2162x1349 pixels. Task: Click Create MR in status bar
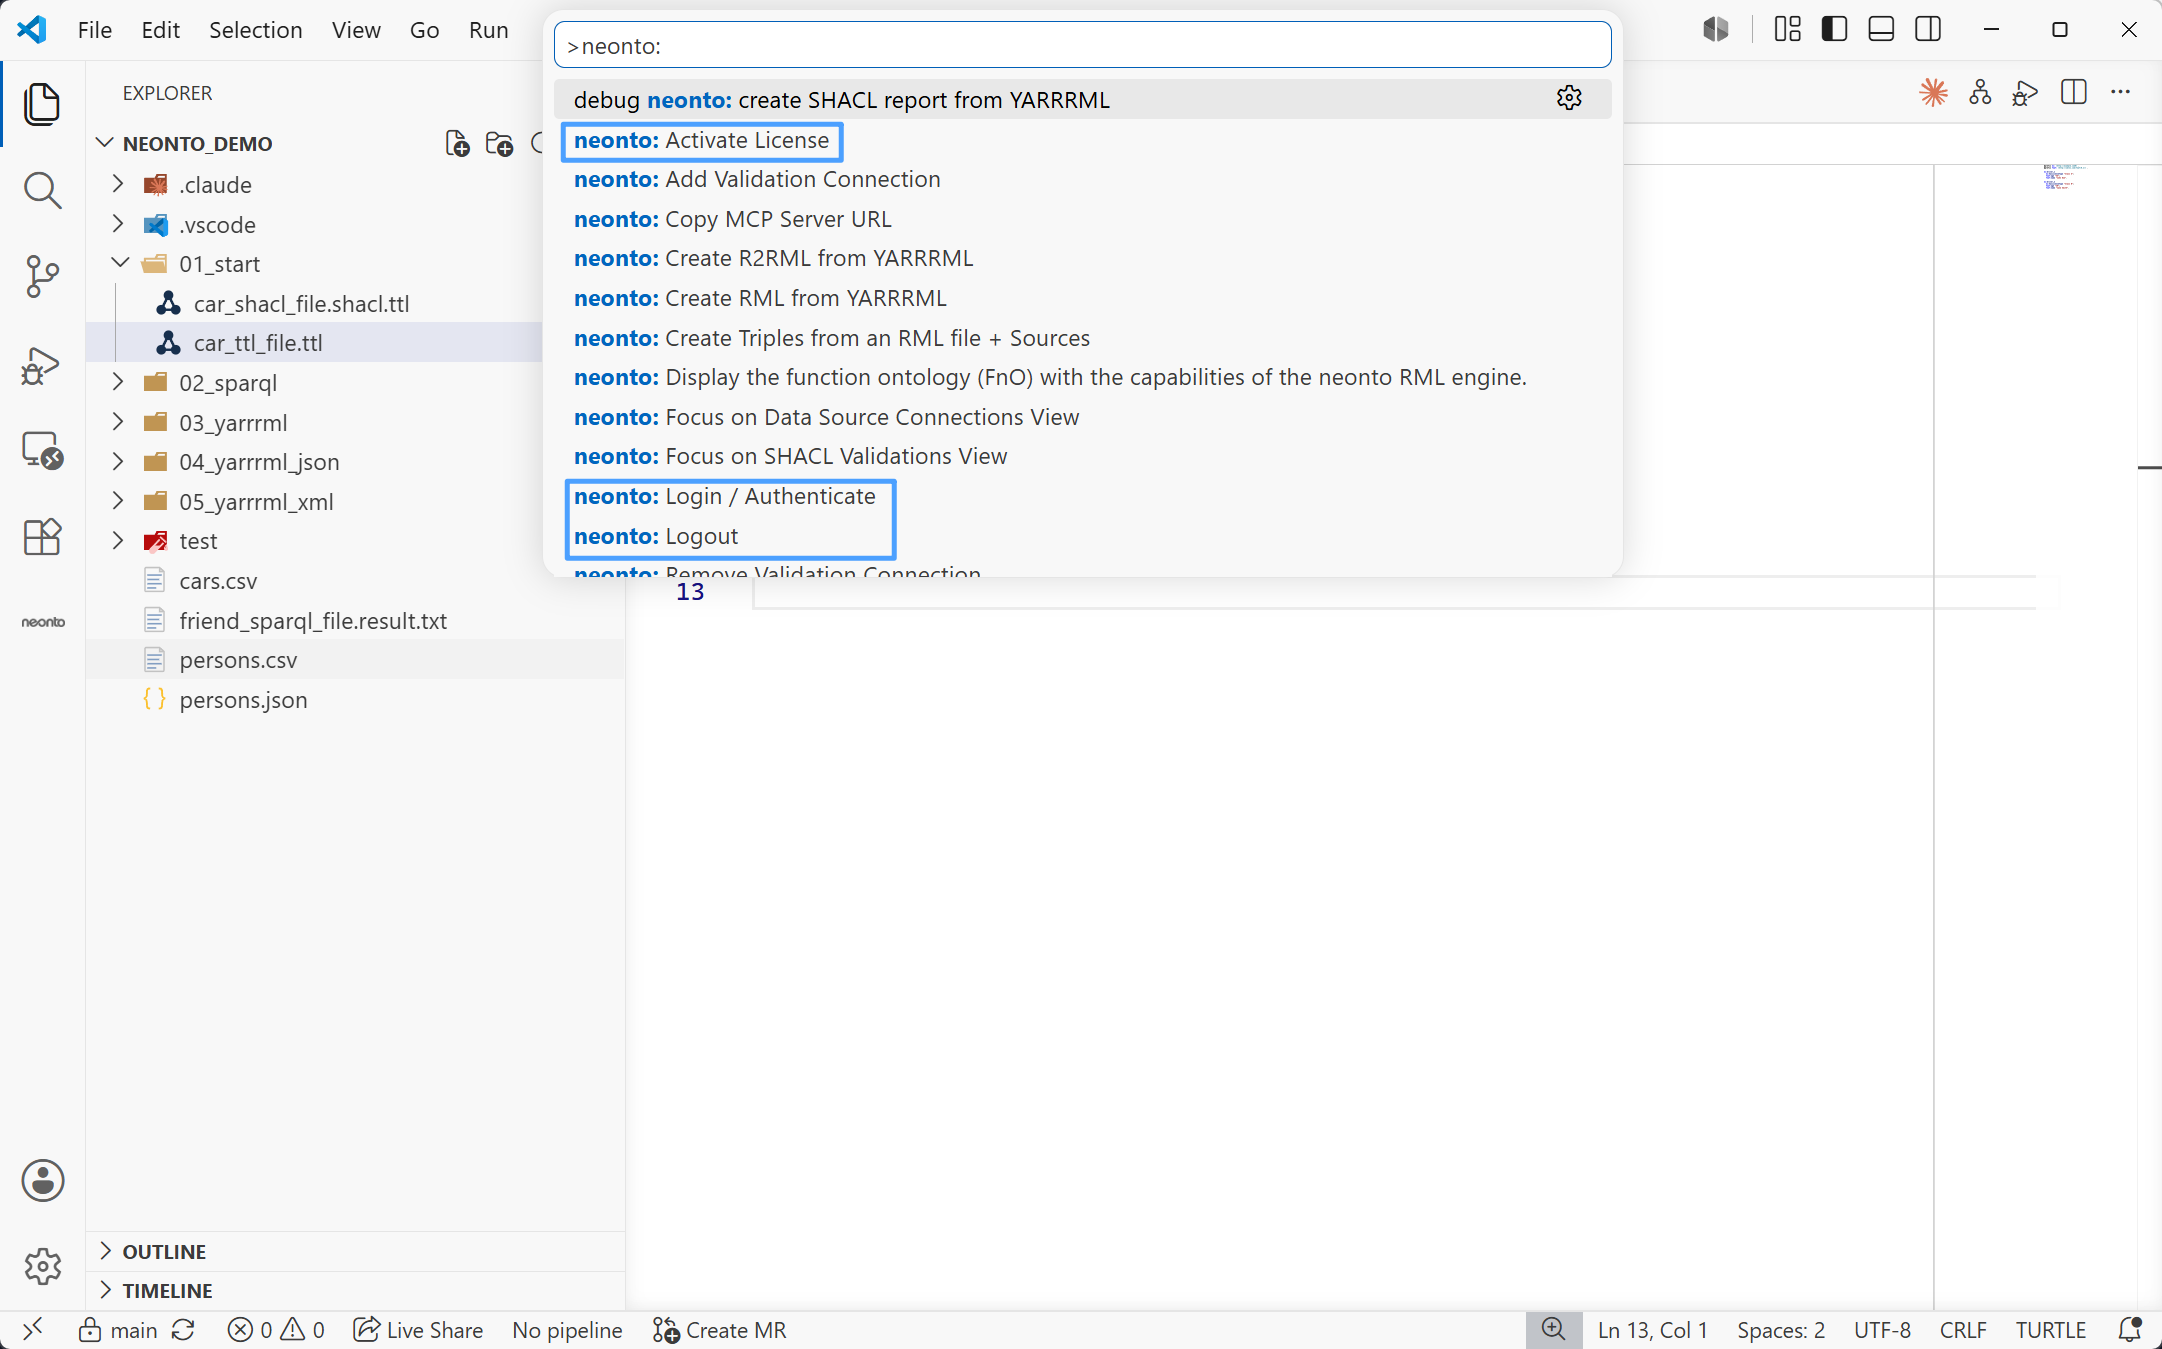(x=719, y=1329)
